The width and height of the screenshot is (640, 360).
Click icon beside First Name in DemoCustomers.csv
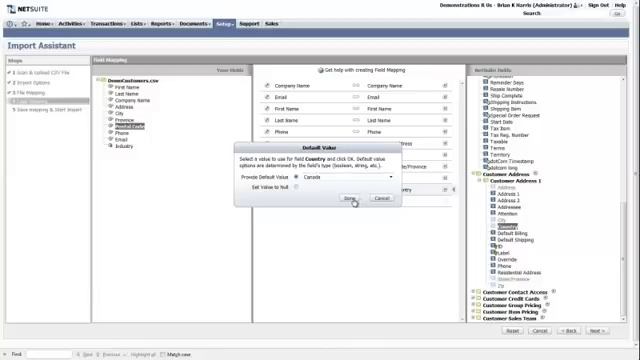(x=111, y=87)
